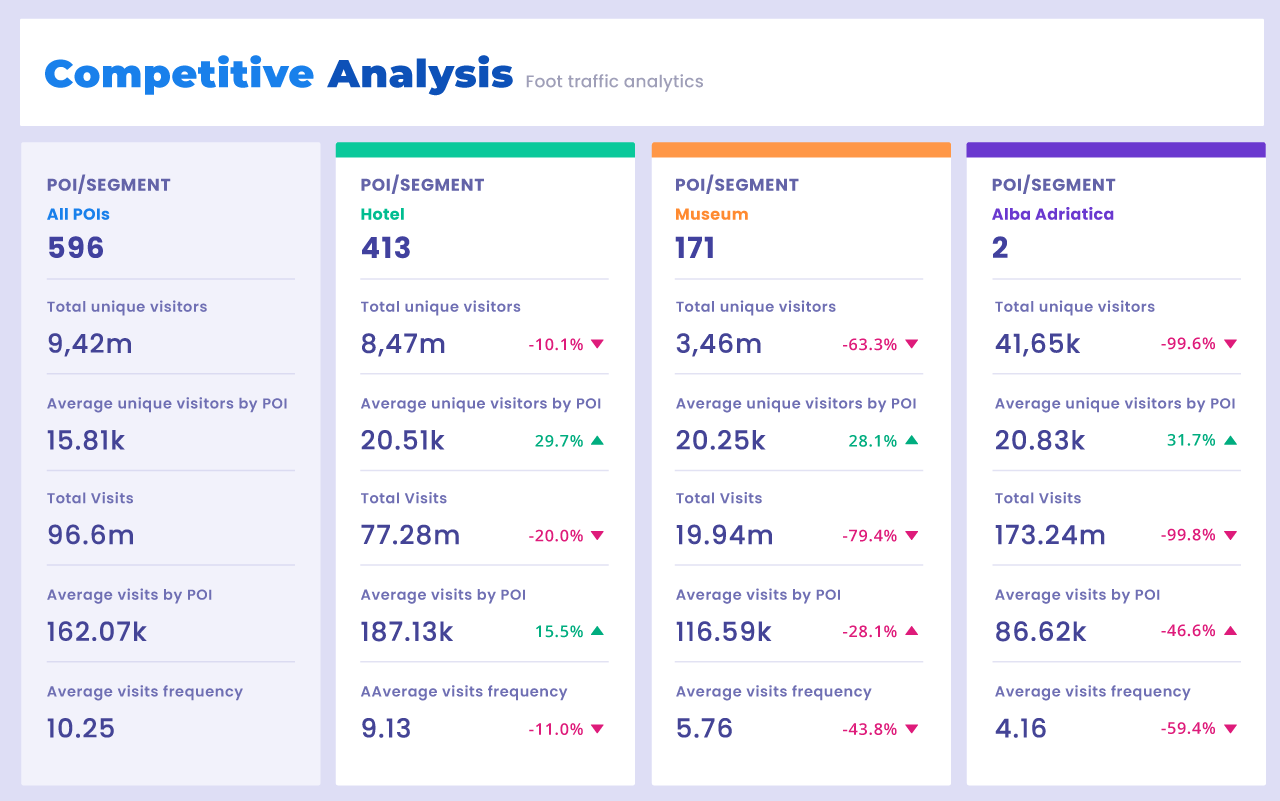
Task: Click the orange Museum card color bar
Action: [x=800, y=150]
